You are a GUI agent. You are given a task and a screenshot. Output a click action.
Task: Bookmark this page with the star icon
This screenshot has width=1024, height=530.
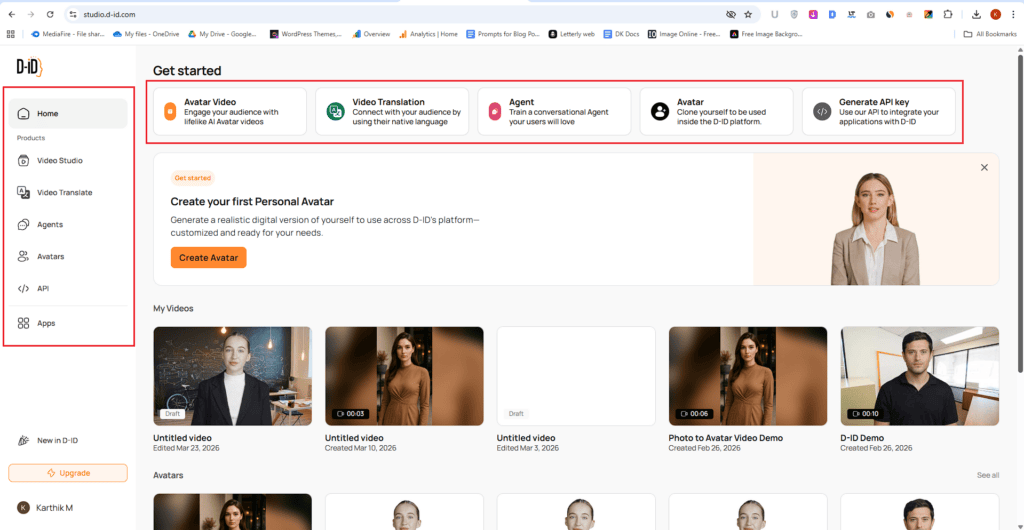tap(748, 14)
